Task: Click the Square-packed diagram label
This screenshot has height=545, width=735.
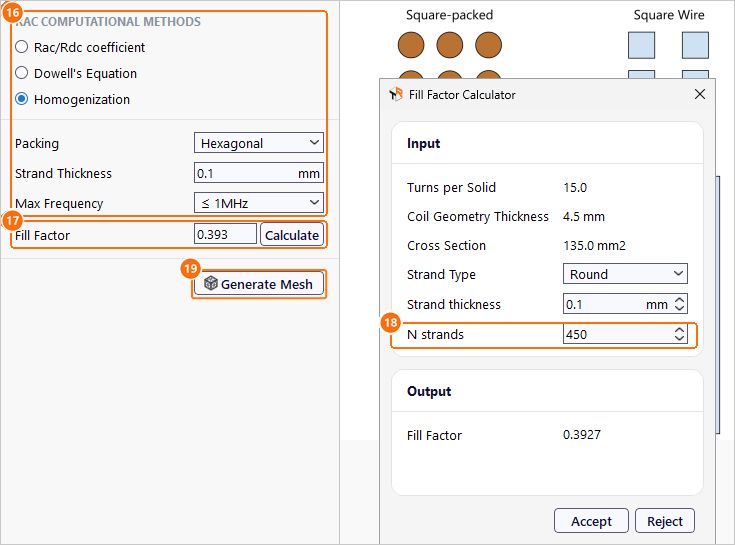Action: tap(449, 15)
